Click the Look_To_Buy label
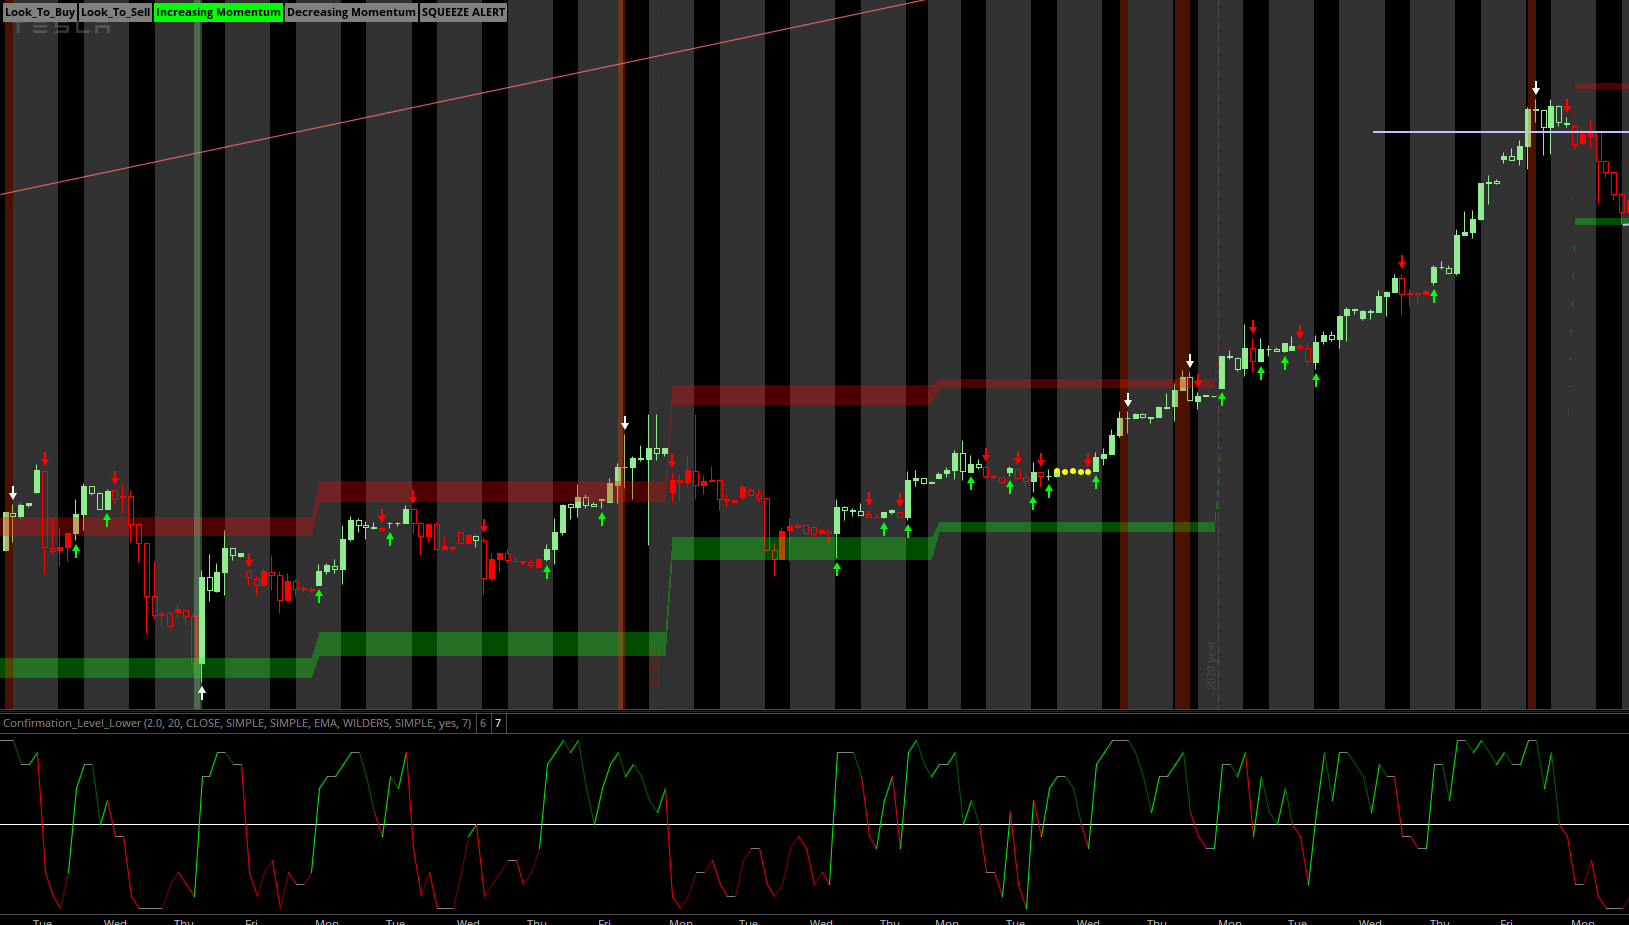Image resolution: width=1629 pixels, height=925 pixels. pos(39,12)
